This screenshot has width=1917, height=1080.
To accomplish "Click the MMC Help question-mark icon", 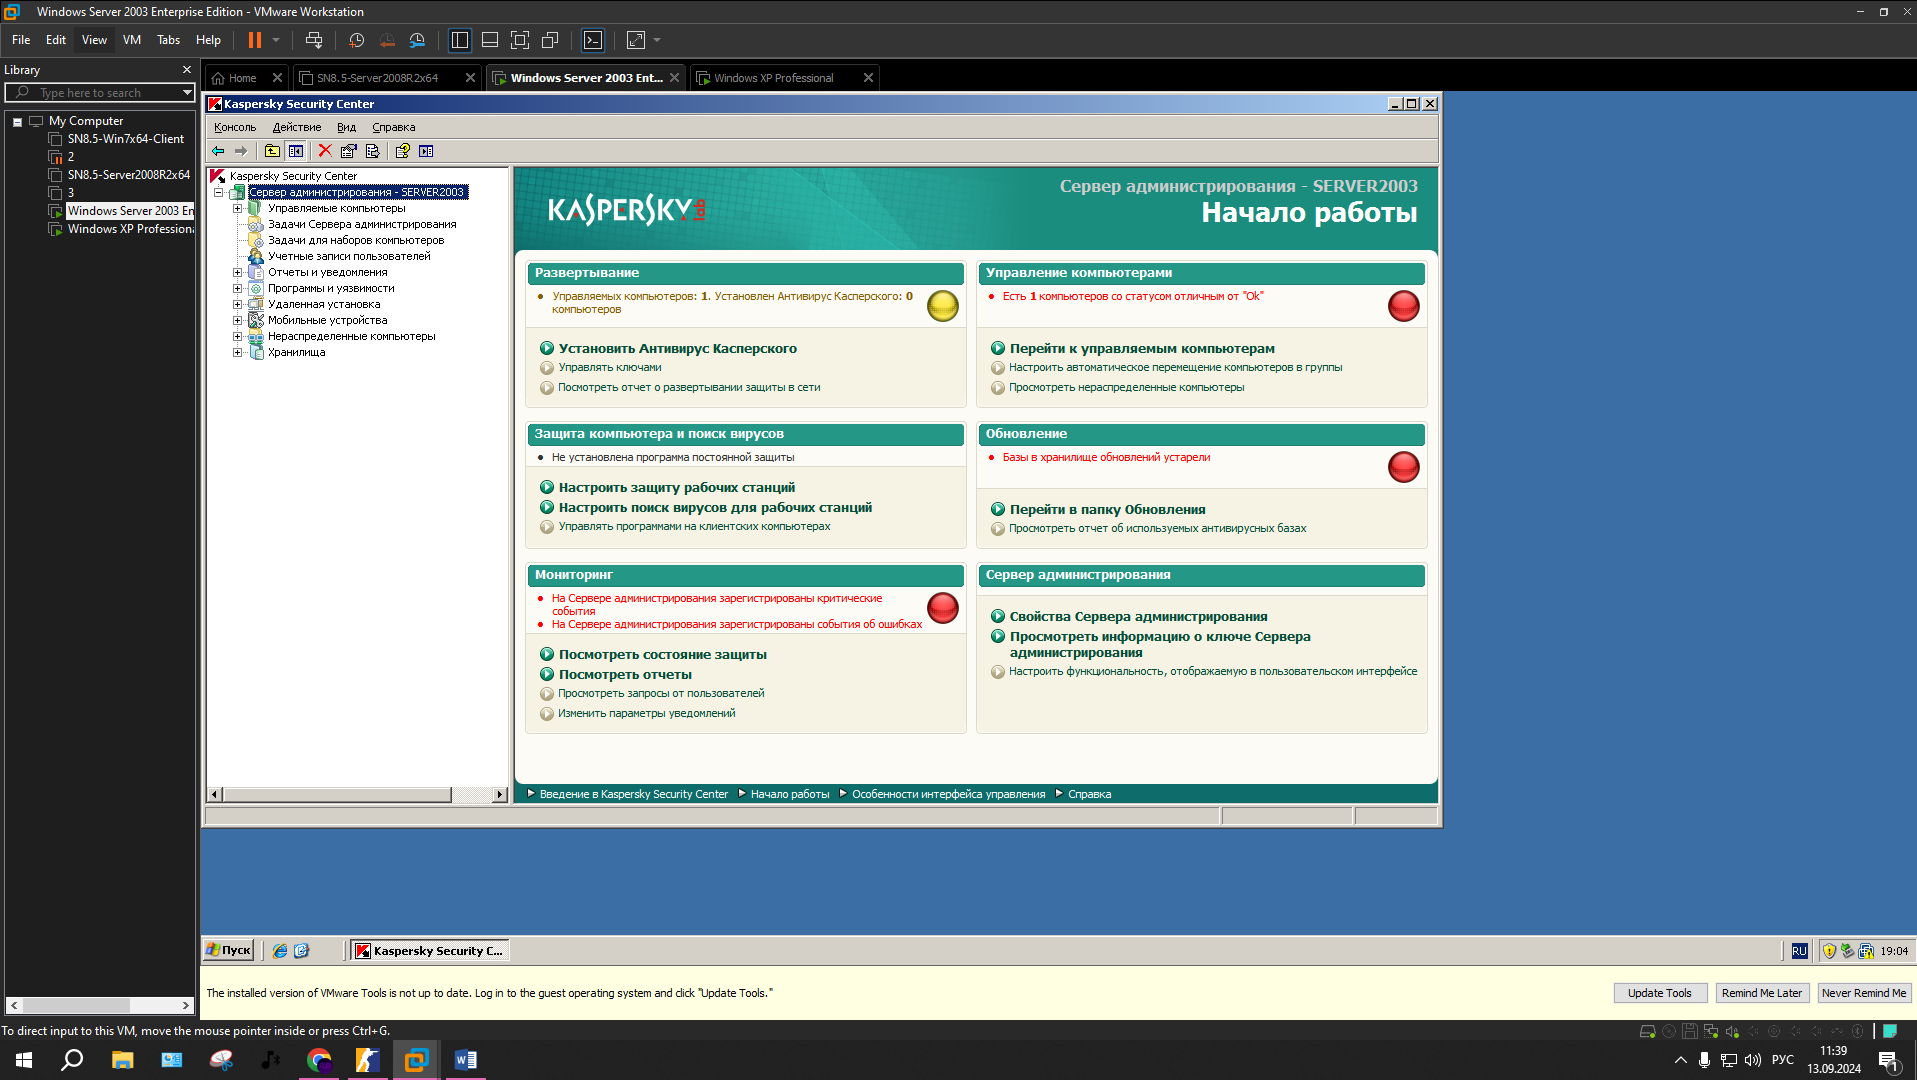I will pos(402,151).
